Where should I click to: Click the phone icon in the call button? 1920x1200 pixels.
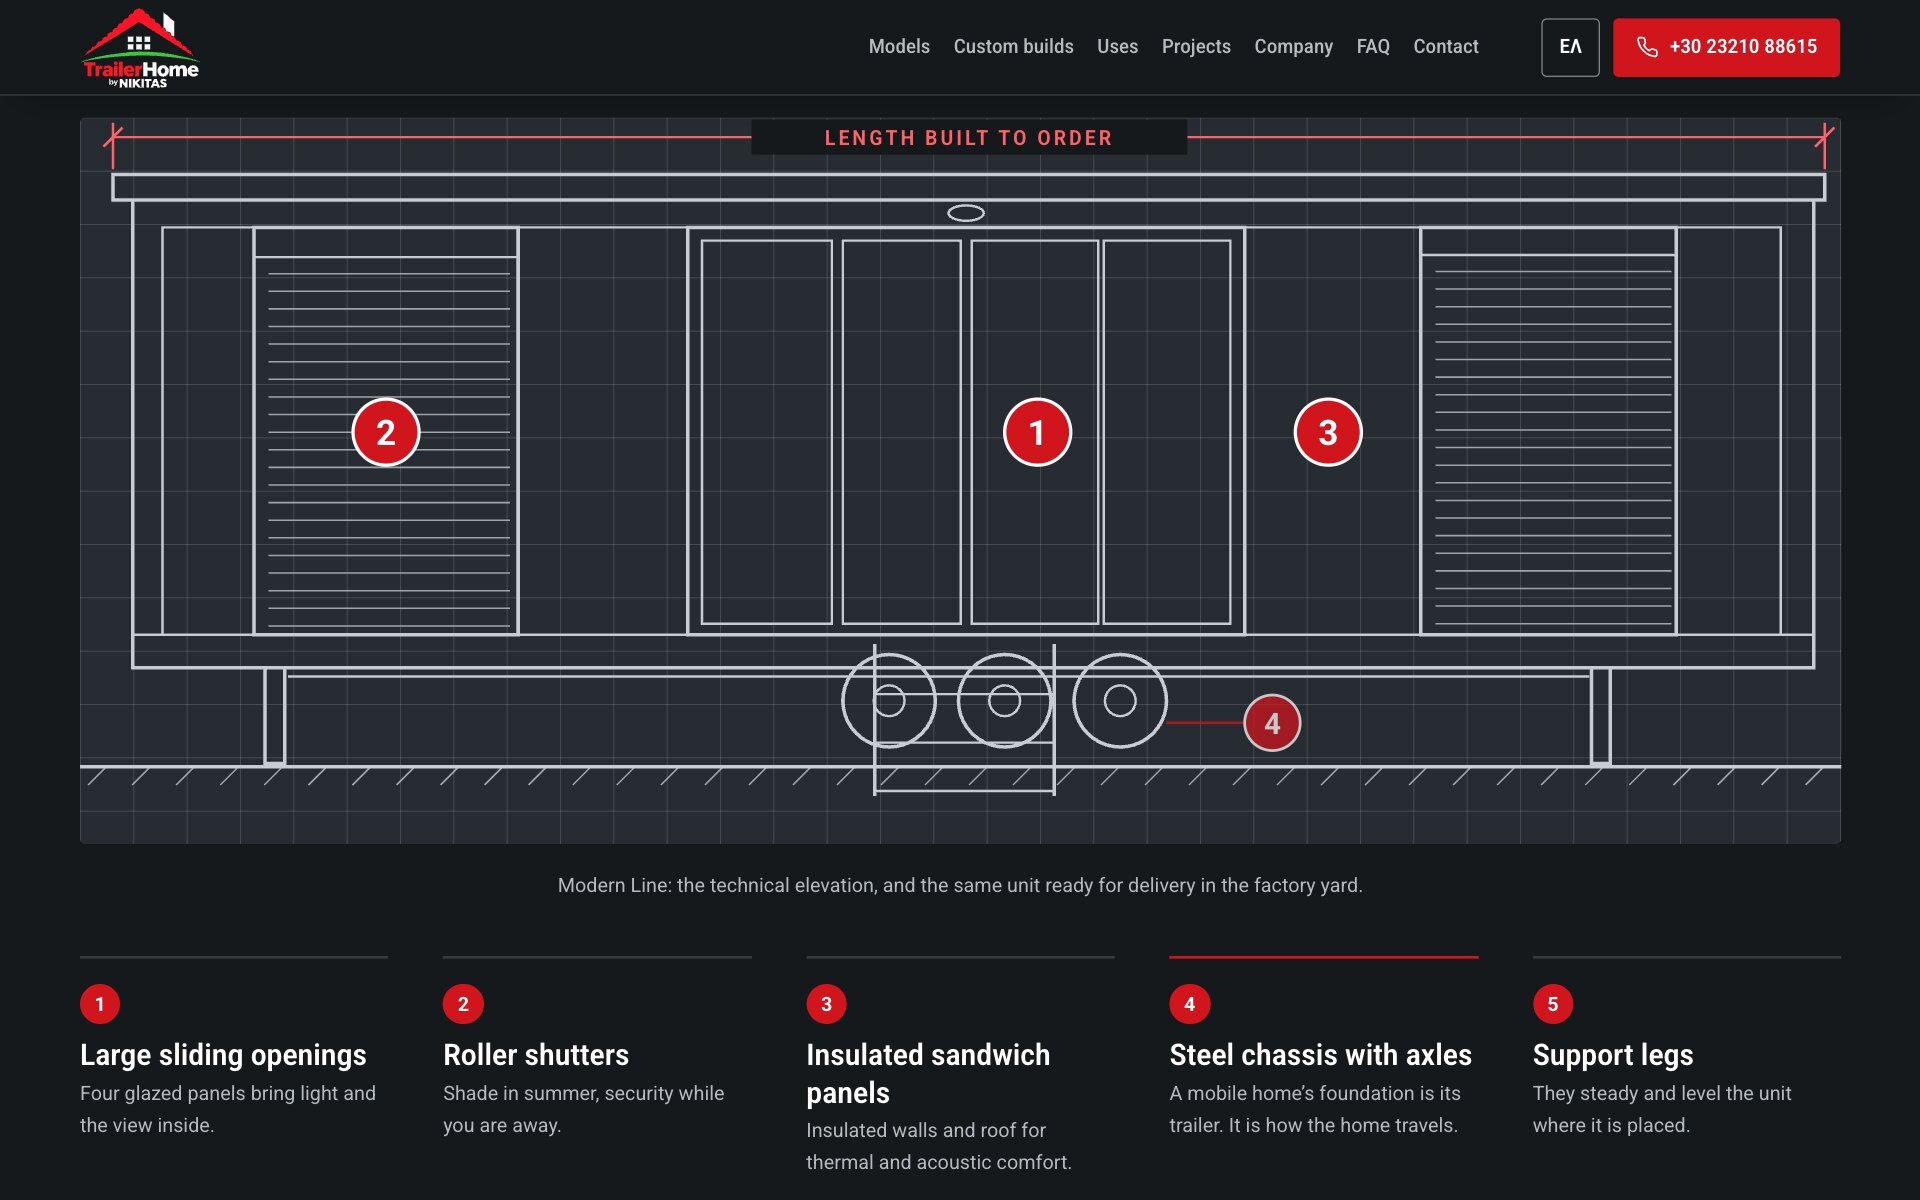[x=1647, y=47]
